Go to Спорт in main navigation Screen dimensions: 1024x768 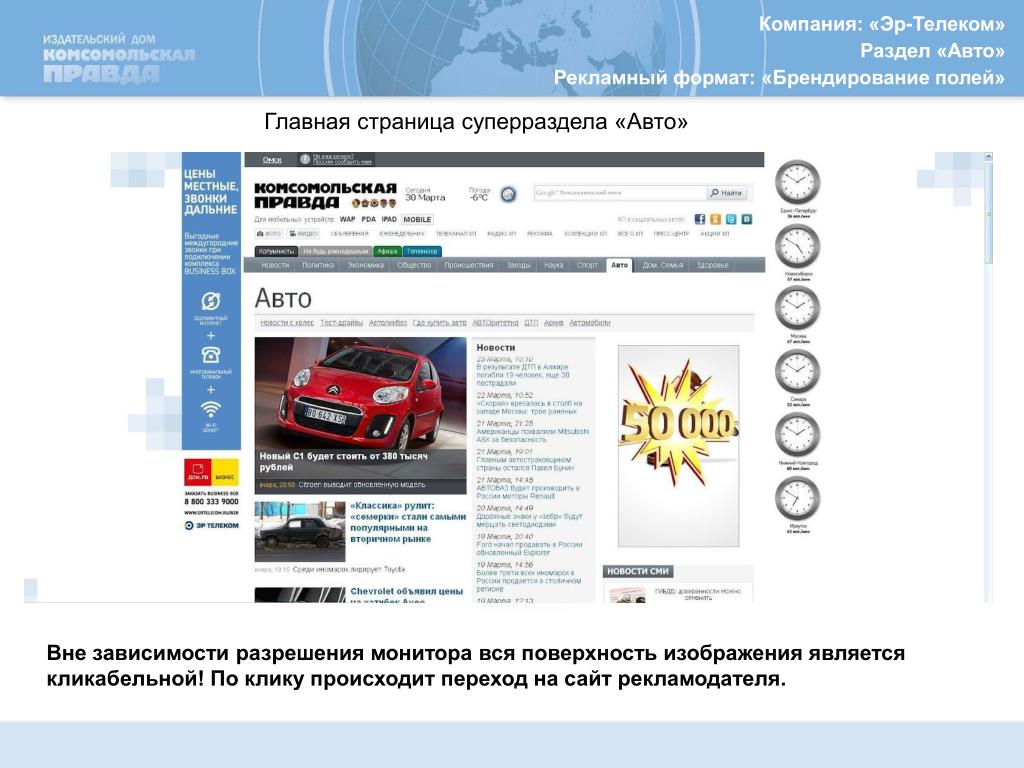pyautogui.click(x=587, y=265)
